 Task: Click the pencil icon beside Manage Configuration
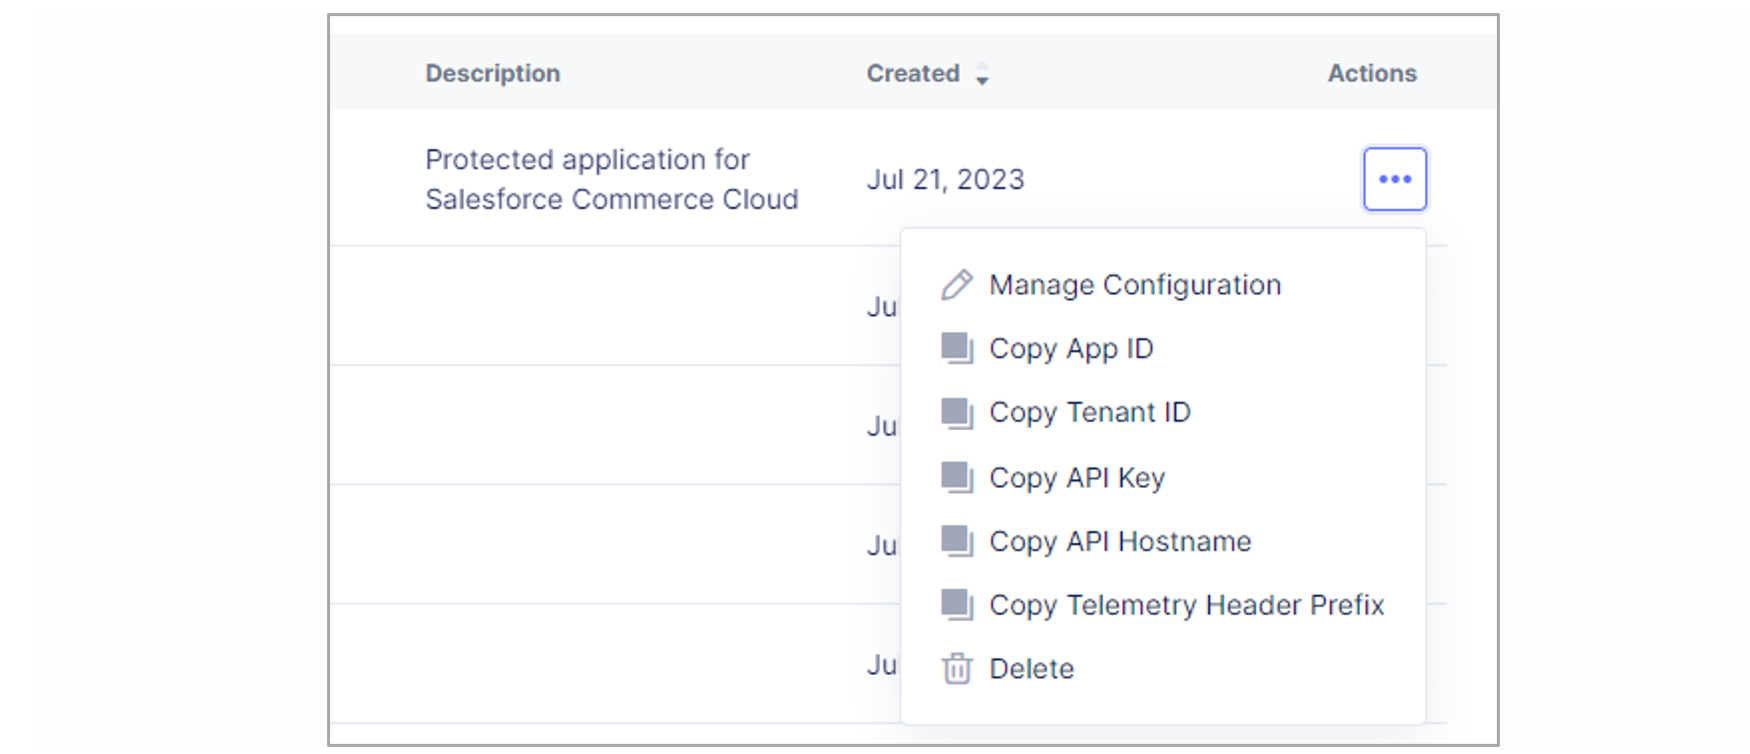(956, 285)
